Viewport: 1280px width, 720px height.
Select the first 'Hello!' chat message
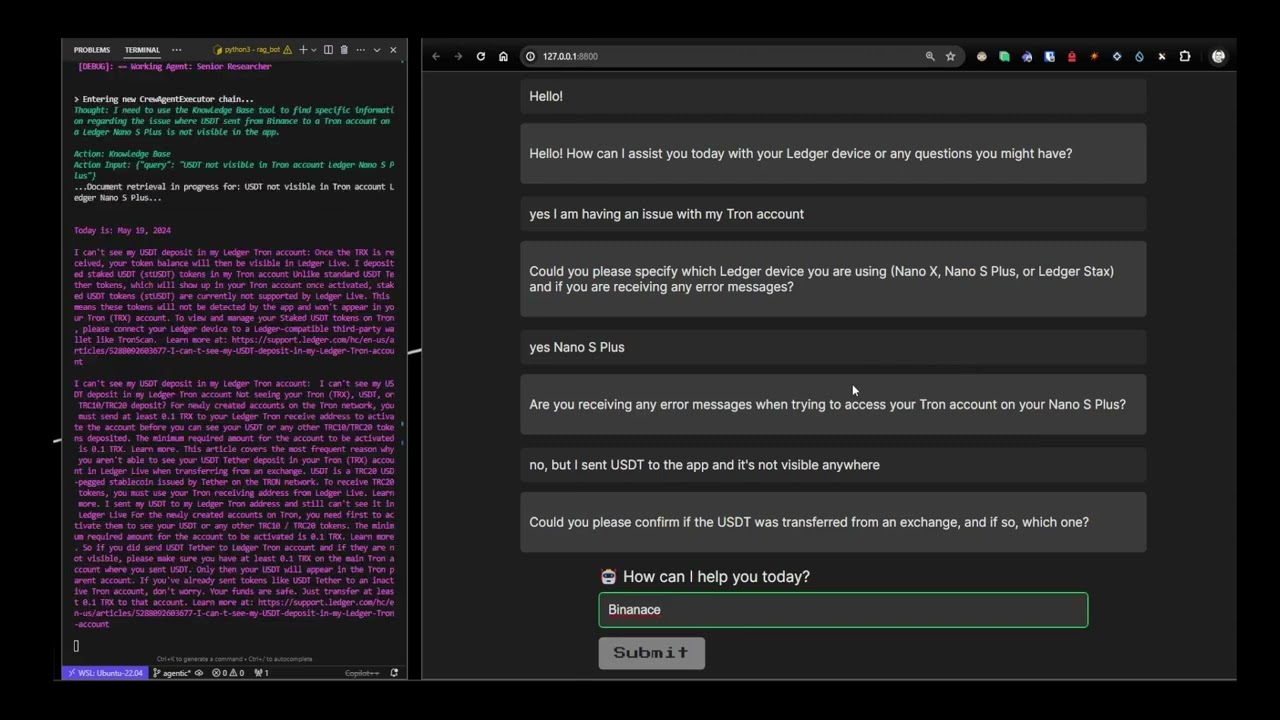point(833,96)
